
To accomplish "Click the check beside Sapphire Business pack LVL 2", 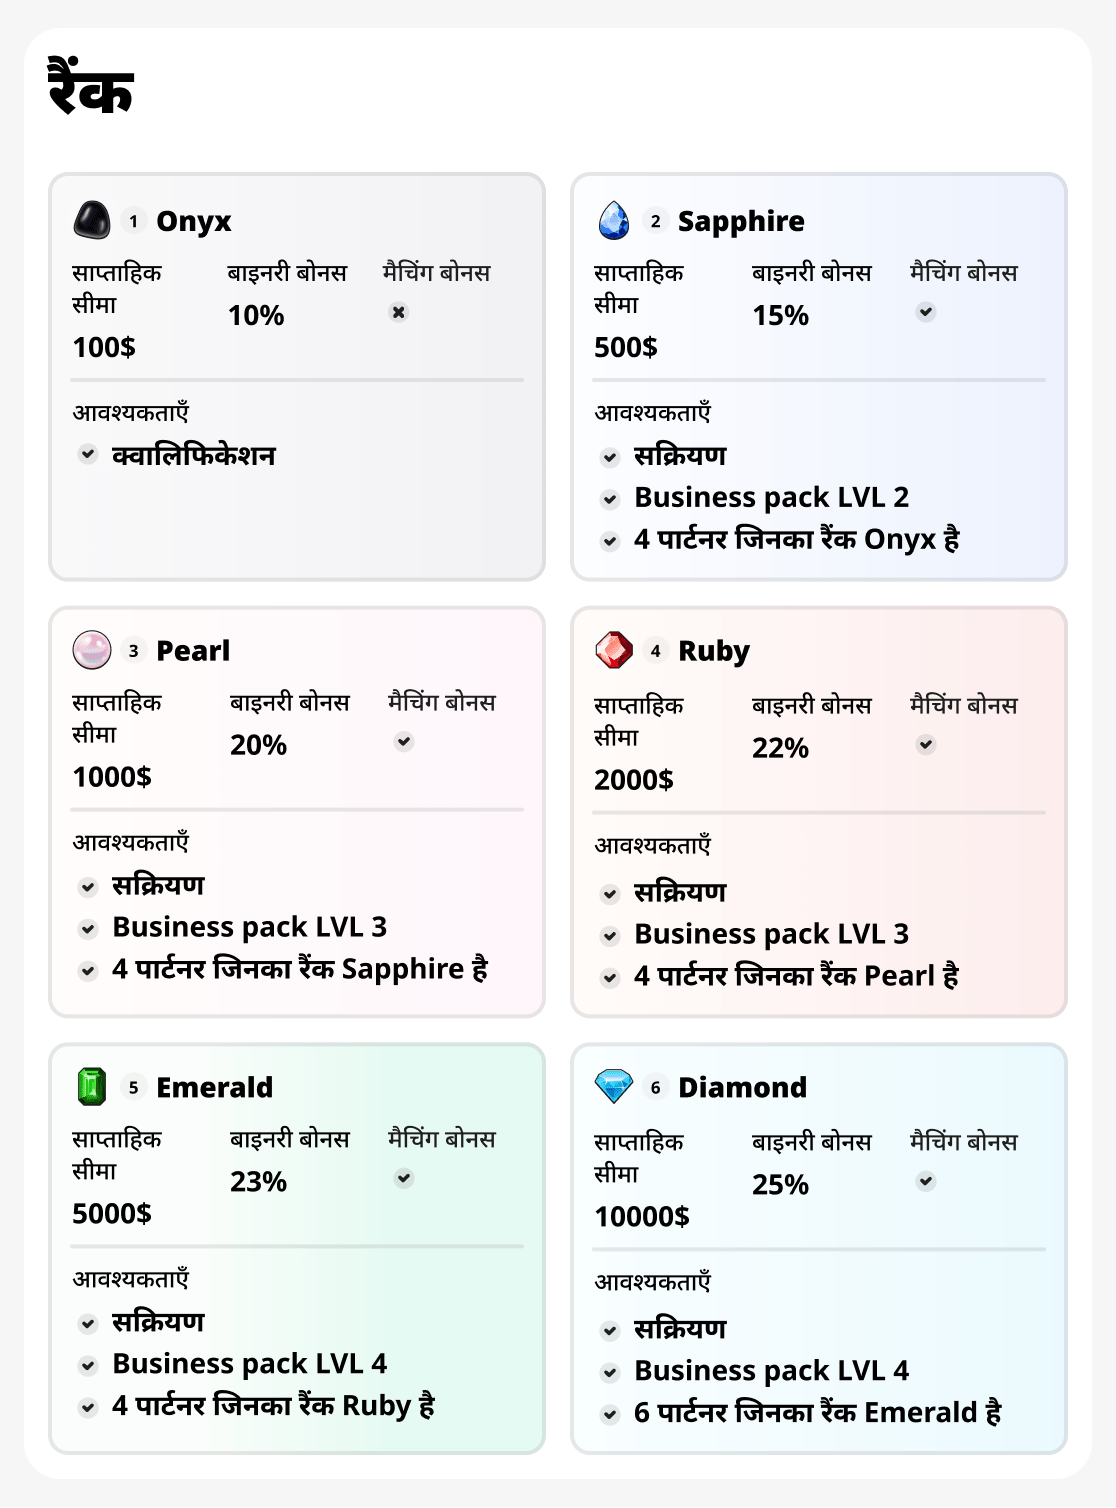I will coord(610,498).
